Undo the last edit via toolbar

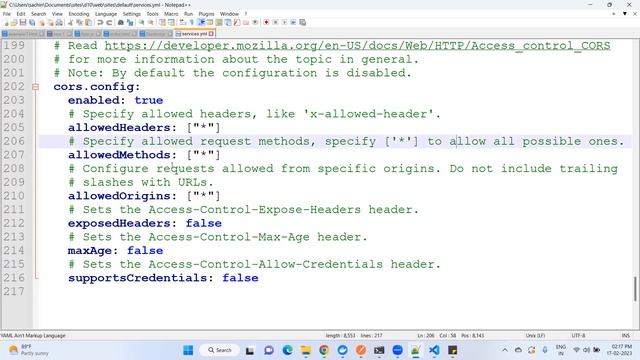point(100,22)
